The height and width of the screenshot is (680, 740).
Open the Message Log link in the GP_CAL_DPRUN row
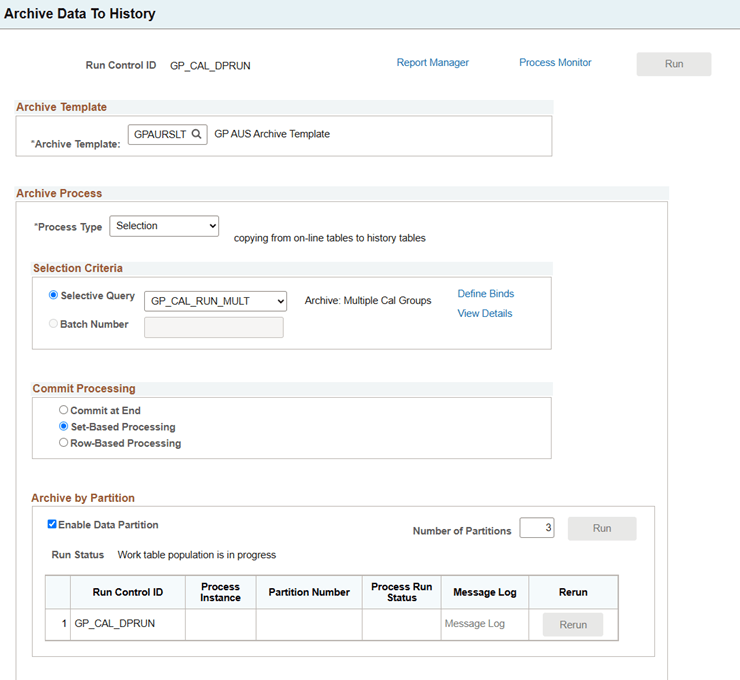(x=474, y=624)
